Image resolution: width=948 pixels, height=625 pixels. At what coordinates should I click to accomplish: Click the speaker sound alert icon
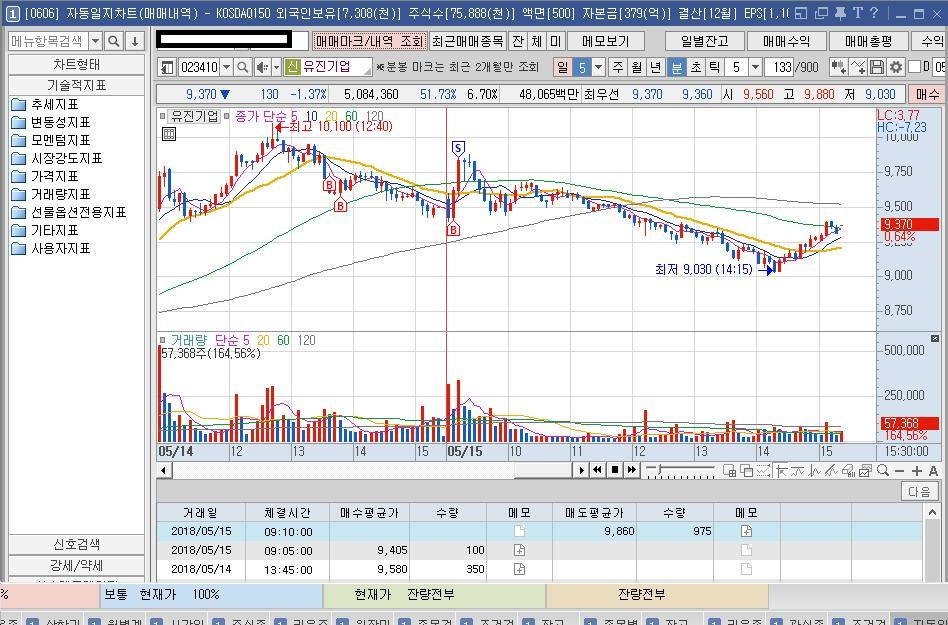coord(262,67)
